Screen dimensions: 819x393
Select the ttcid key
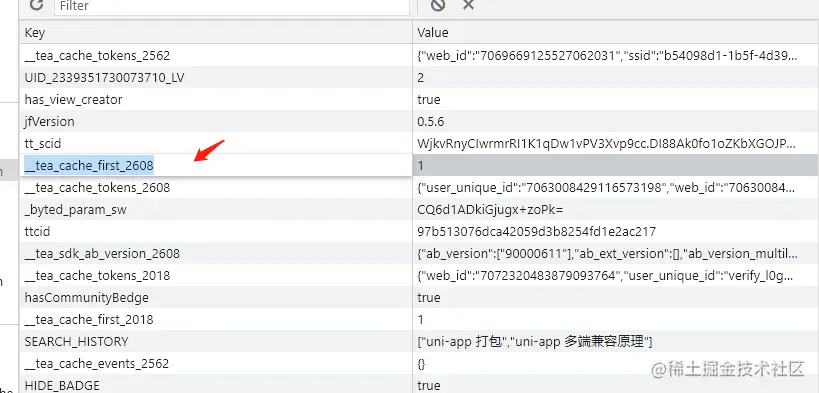click(37, 231)
